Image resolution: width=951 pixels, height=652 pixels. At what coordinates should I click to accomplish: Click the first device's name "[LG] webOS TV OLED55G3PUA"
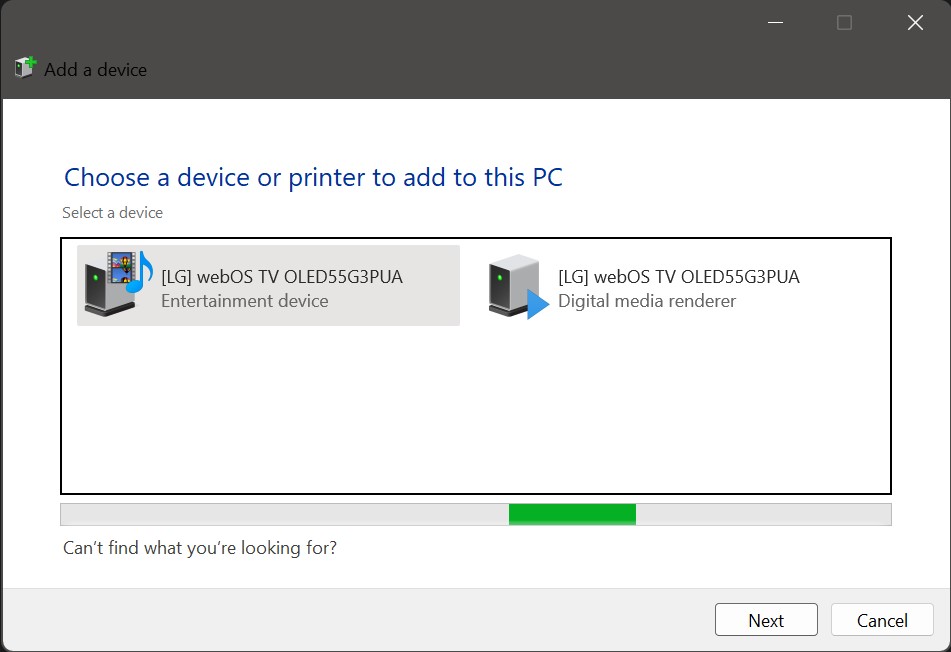coord(281,277)
